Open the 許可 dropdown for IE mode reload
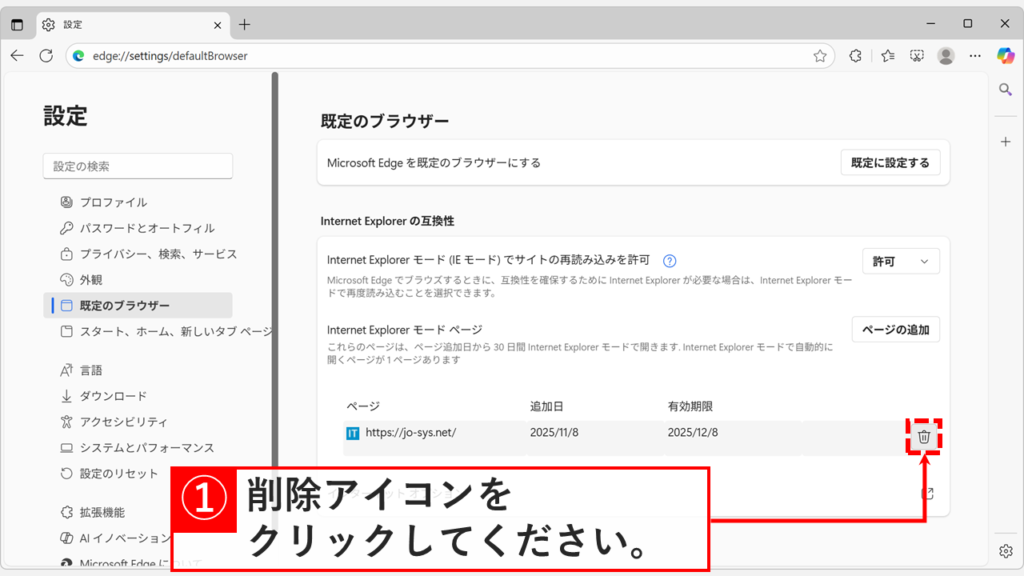 899,260
